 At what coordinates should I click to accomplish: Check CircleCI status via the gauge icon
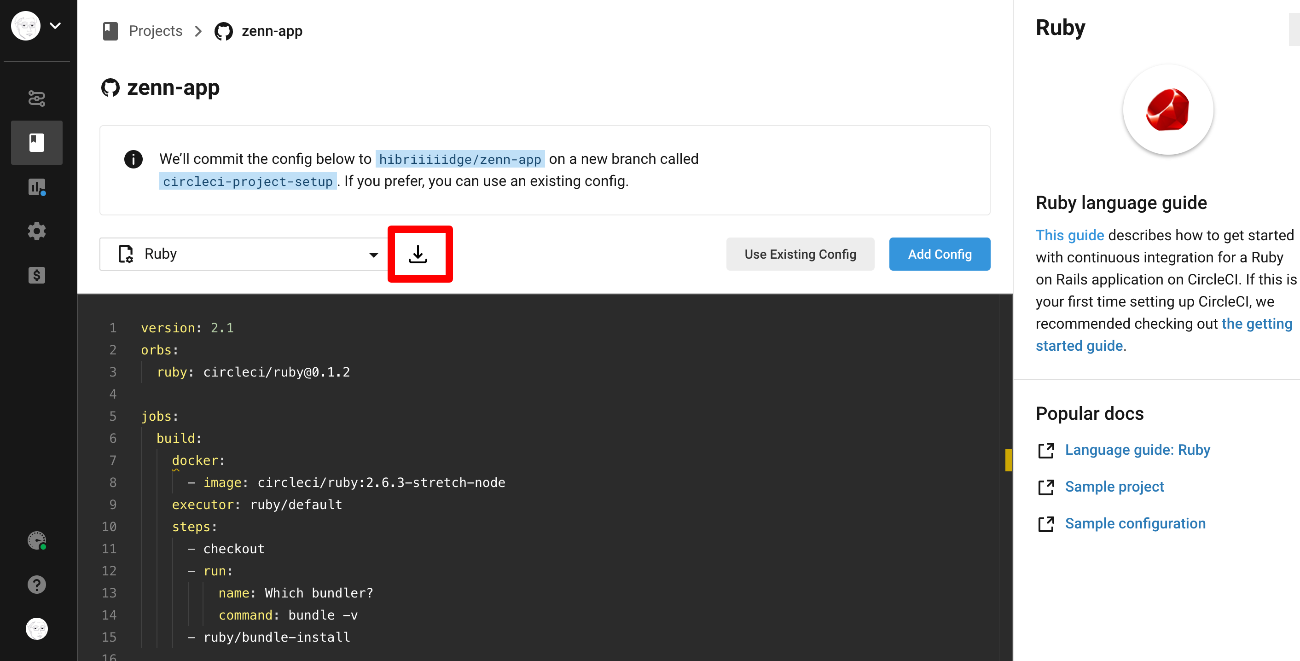tap(36, 540)
